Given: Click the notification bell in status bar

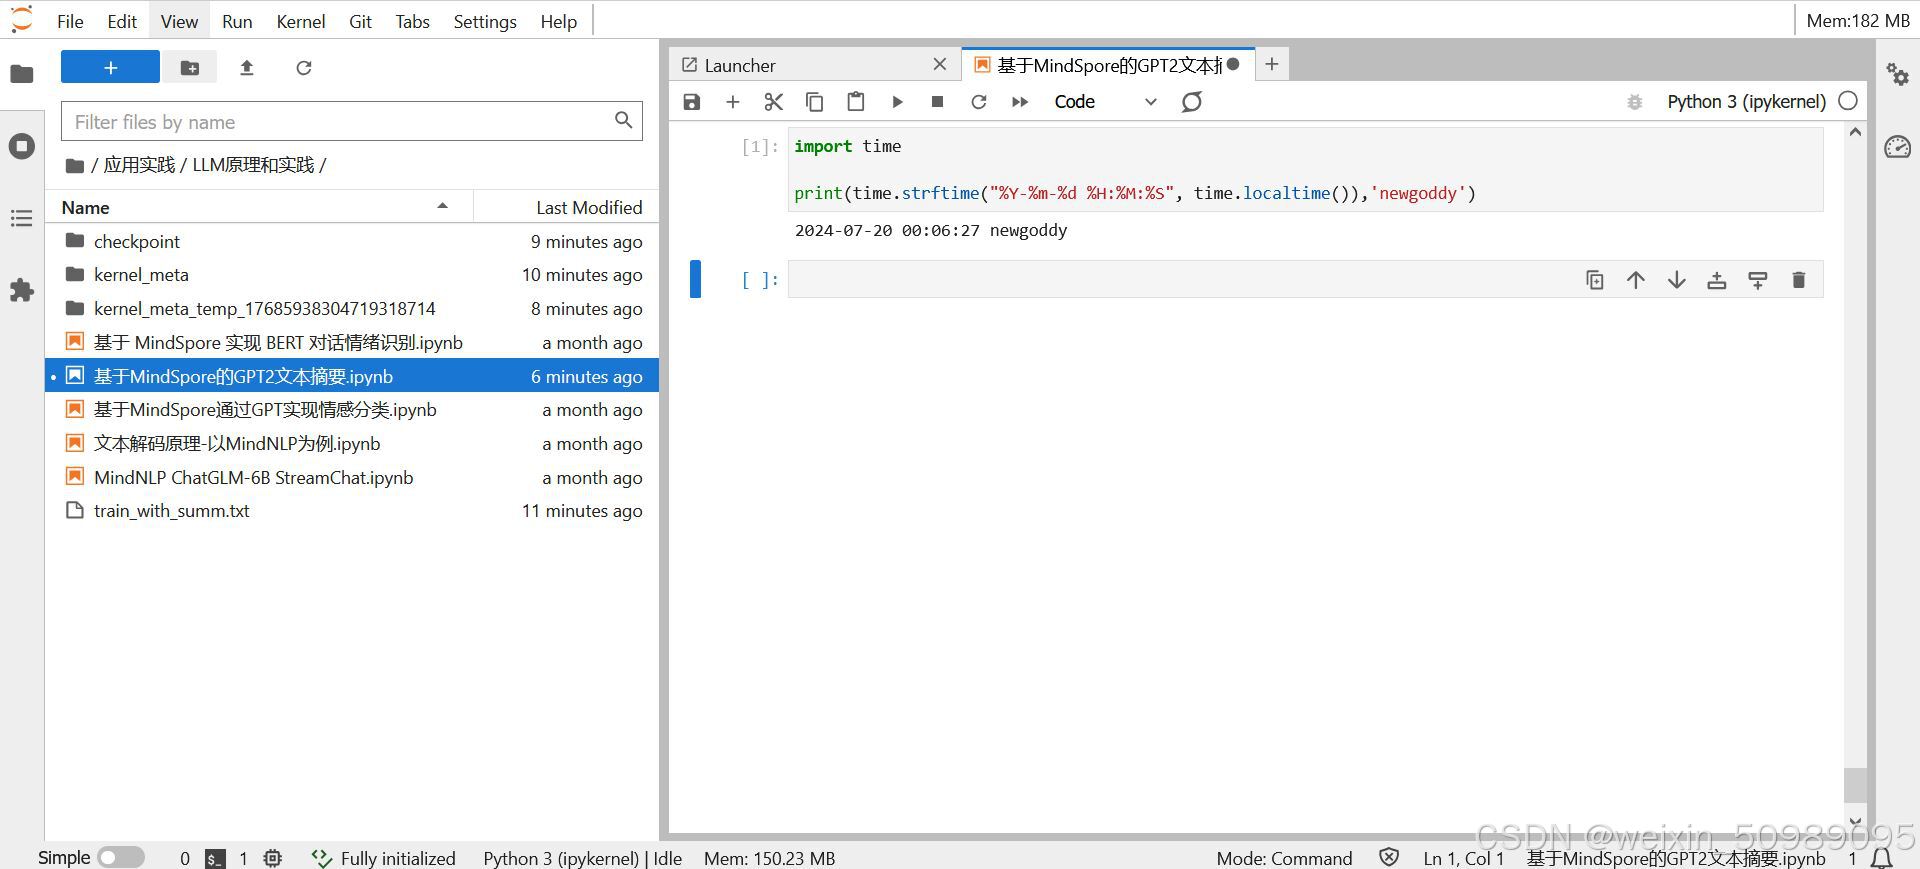Looking at the screenshot, I should [x=1882, y=858].
